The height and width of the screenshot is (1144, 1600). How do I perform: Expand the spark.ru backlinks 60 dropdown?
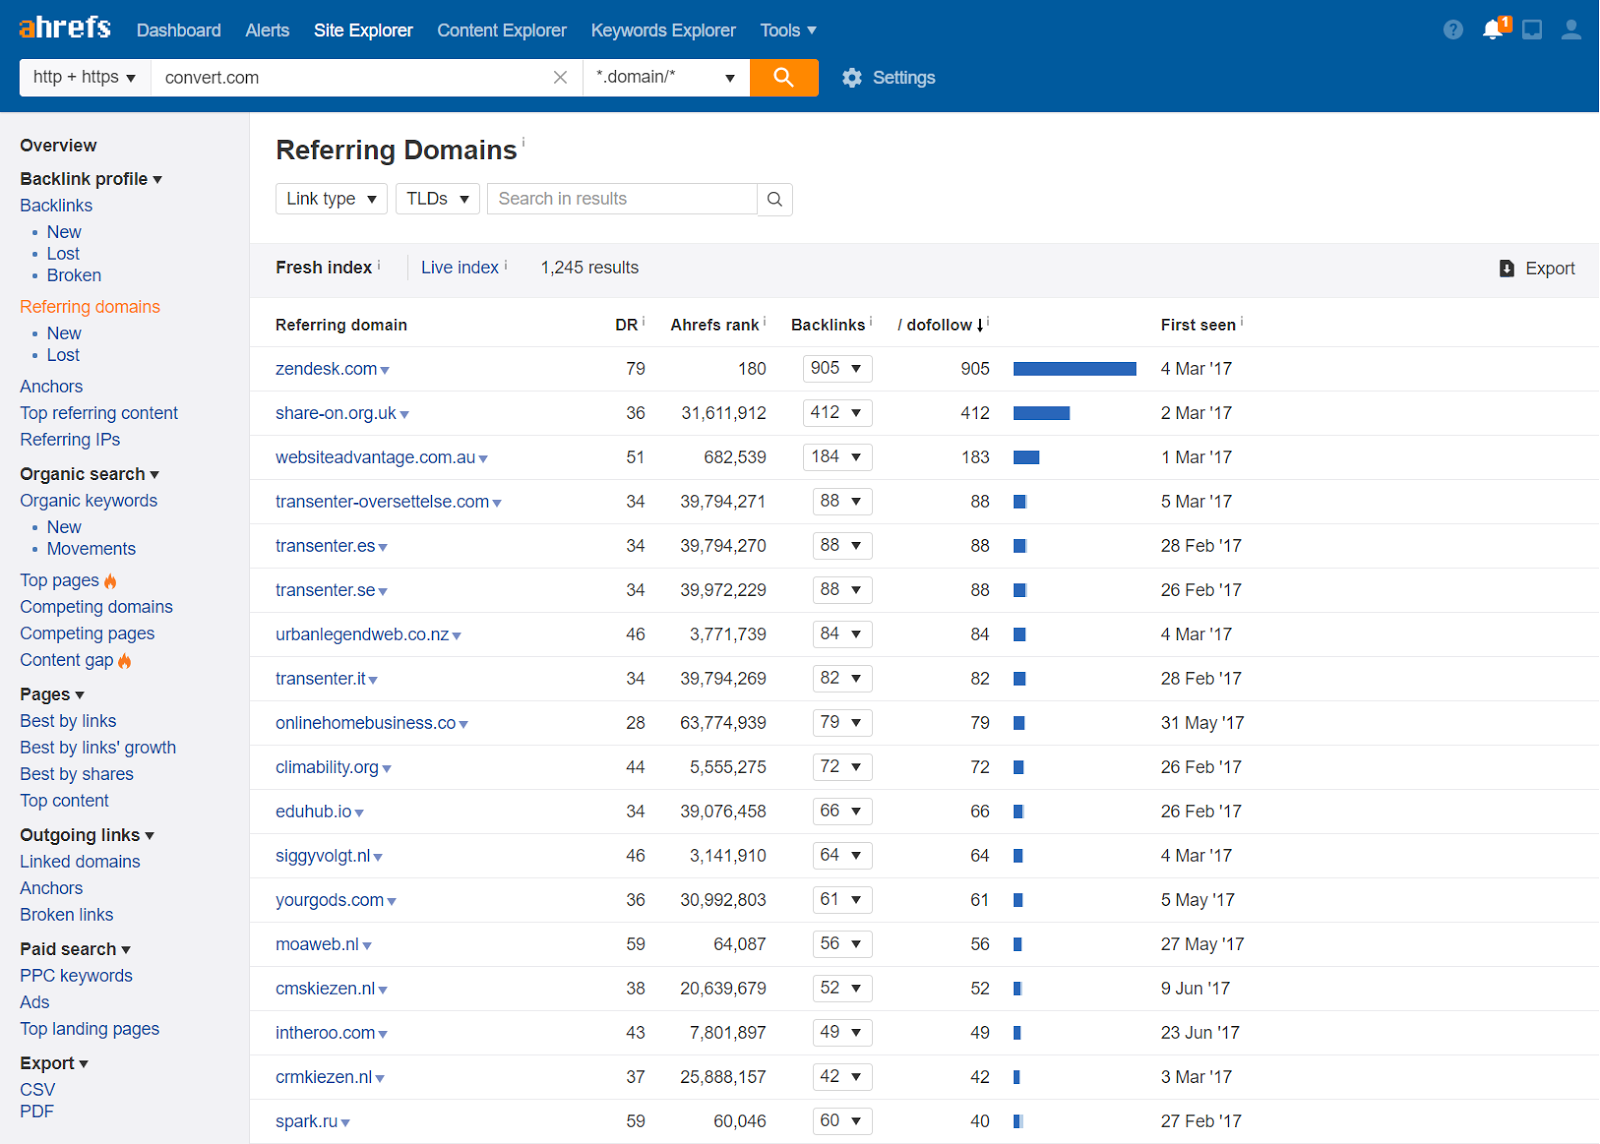(x=843, y=1121)
